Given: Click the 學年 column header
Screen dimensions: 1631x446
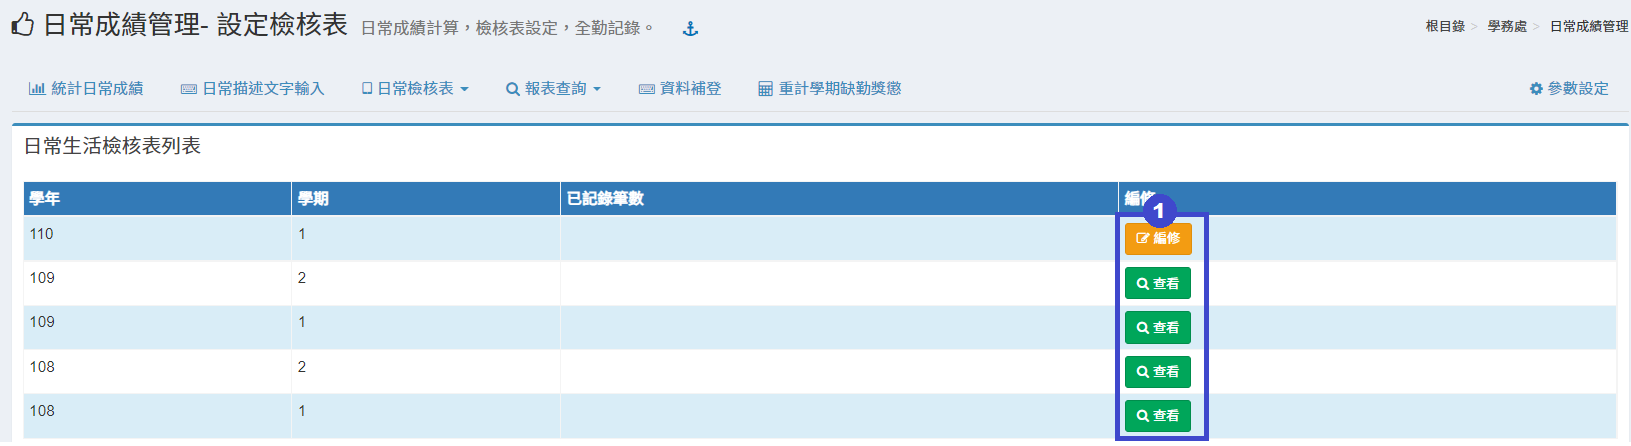Looking at the screenshot, I should tap(45, 199).
